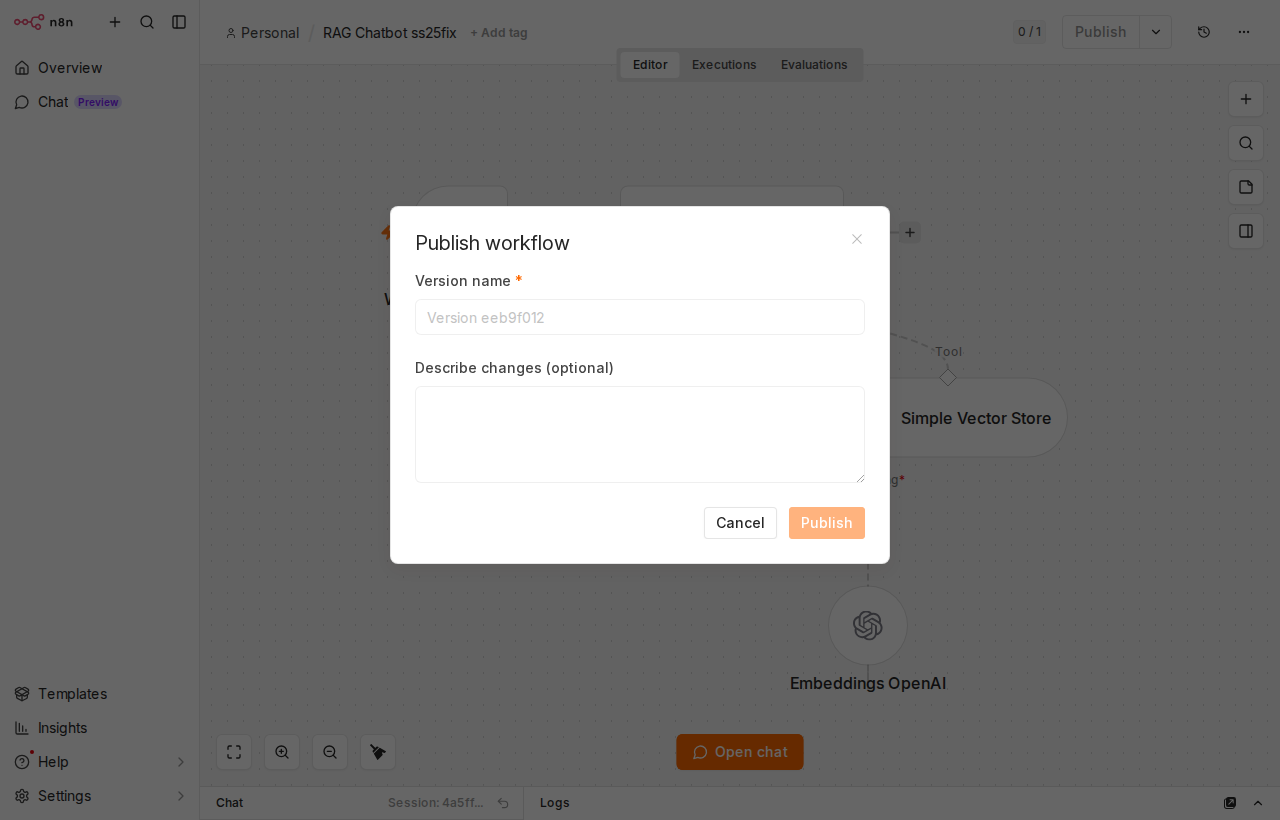Click the add sticky note icon
Viewport: 1280px width, 820px height.
[x=1246, y=187]
